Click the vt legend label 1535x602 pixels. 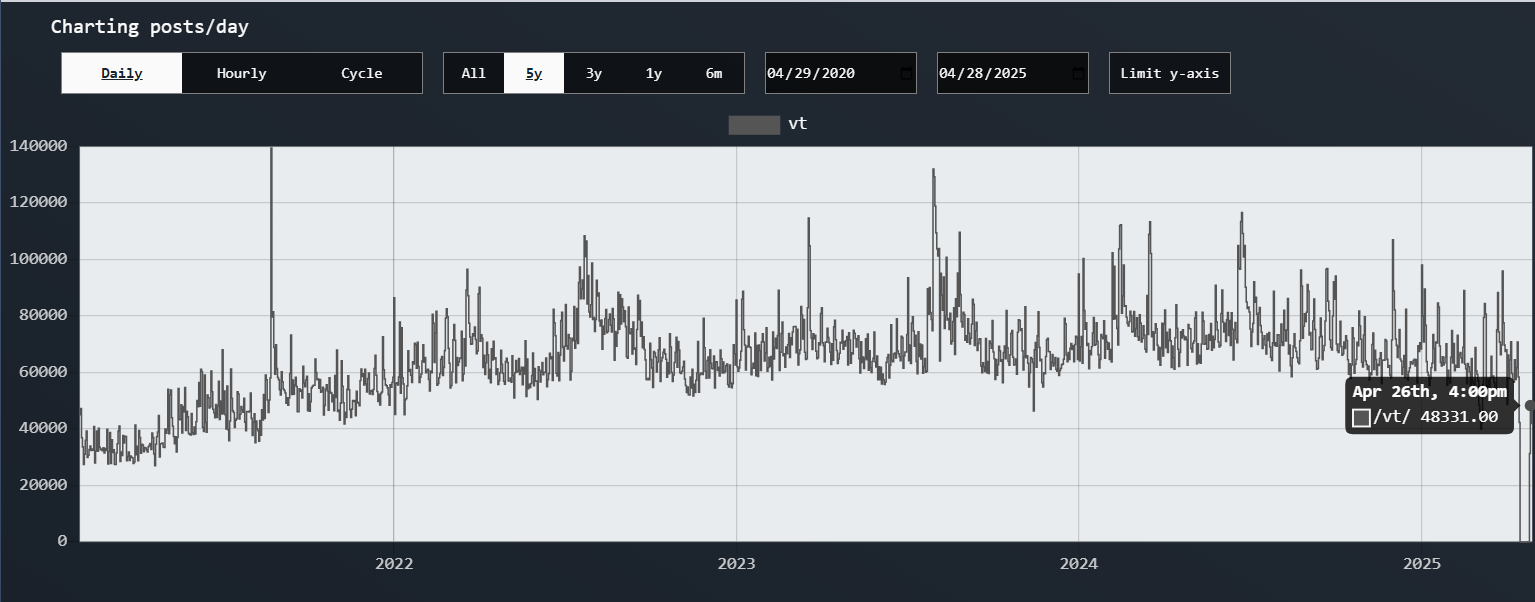pyautogui.click(x=797, y=124)
